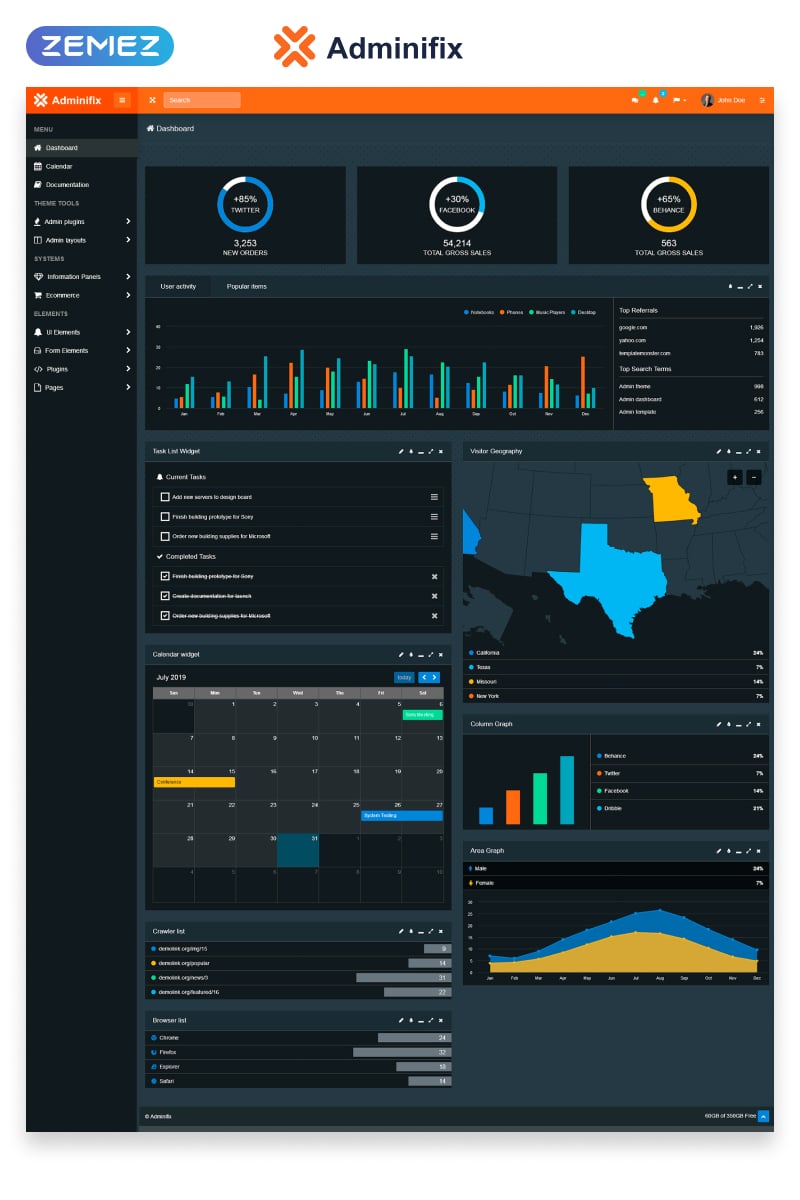Click the edit pencil on Task List Widget

[401, 452]
